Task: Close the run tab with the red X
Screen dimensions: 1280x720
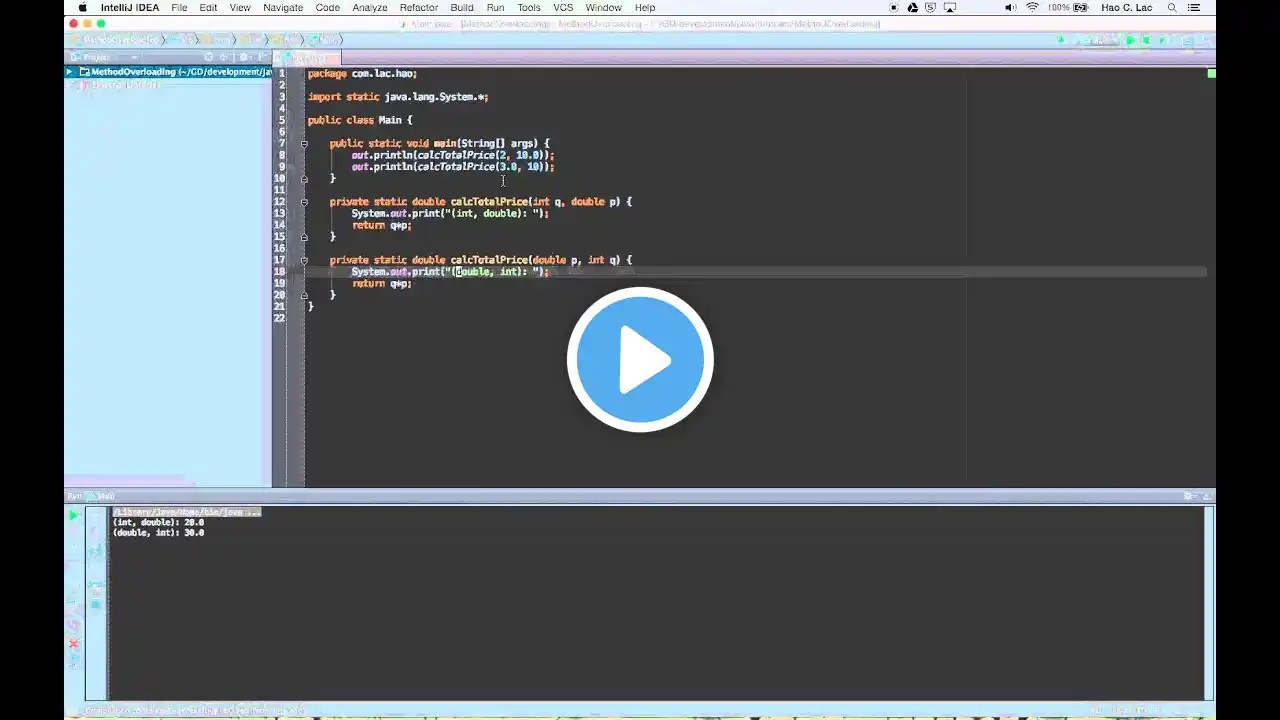Action: click(x=73, y=643)
